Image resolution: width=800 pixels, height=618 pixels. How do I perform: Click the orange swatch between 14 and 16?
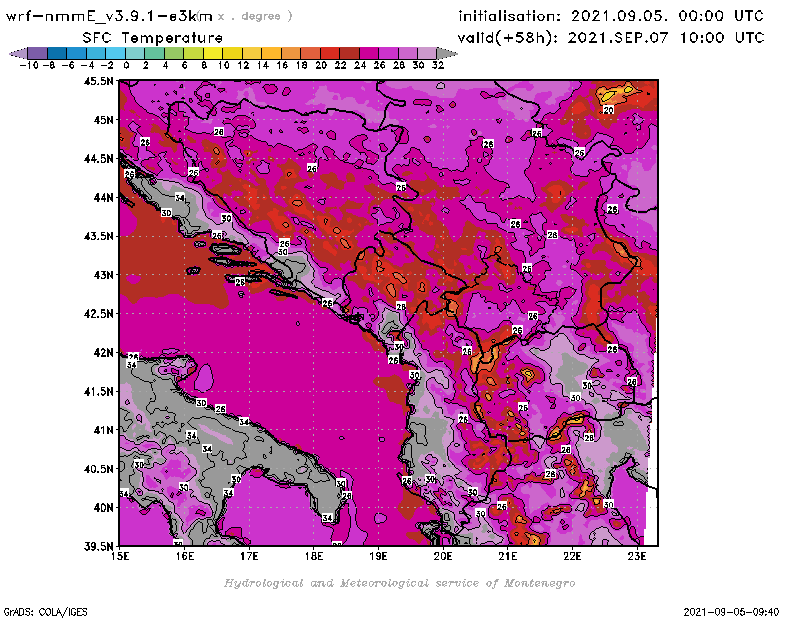point(271,53)
